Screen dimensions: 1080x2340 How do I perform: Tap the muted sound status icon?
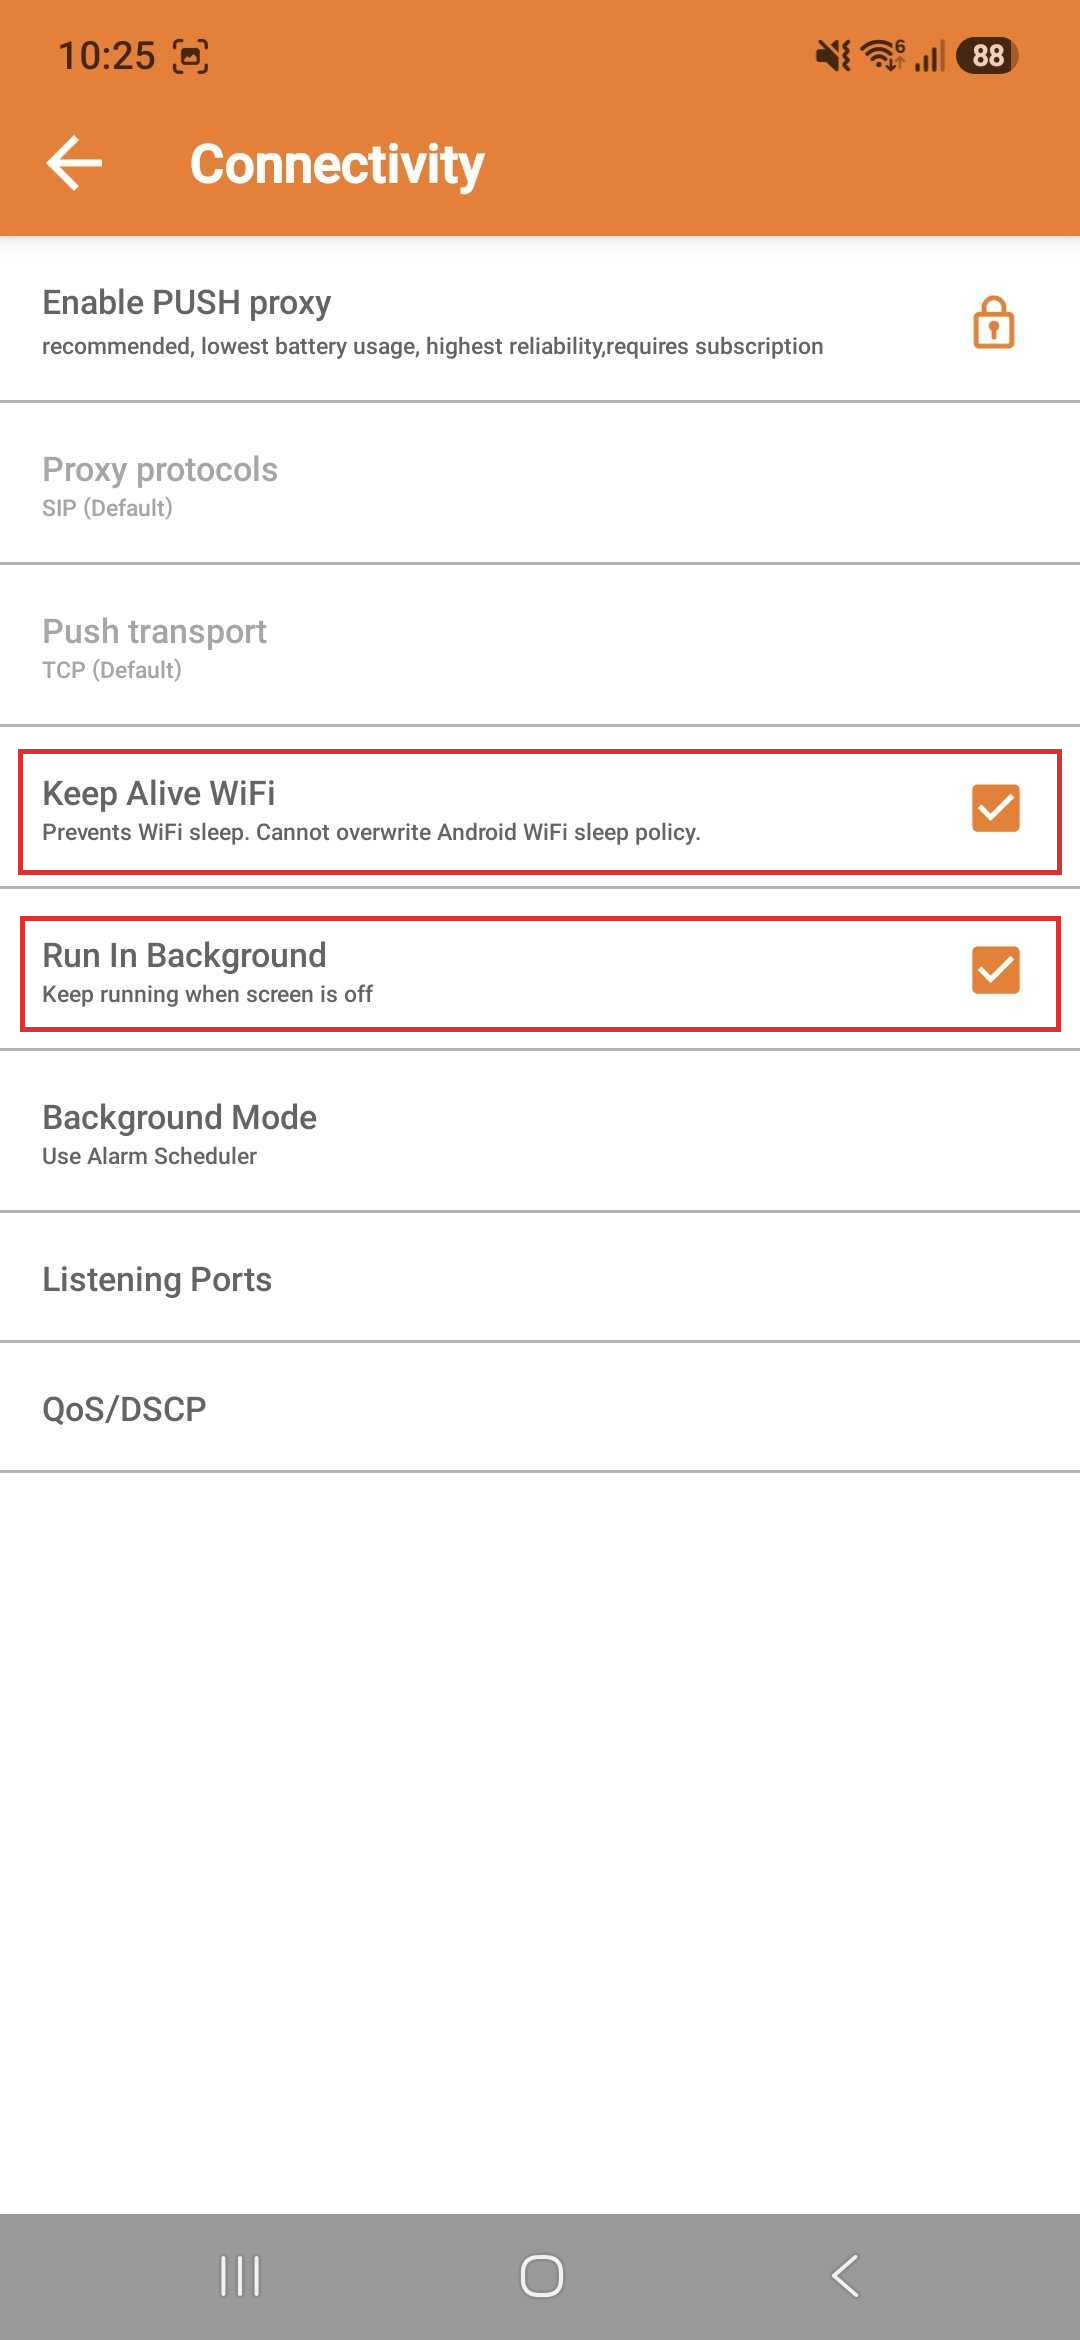833,56
